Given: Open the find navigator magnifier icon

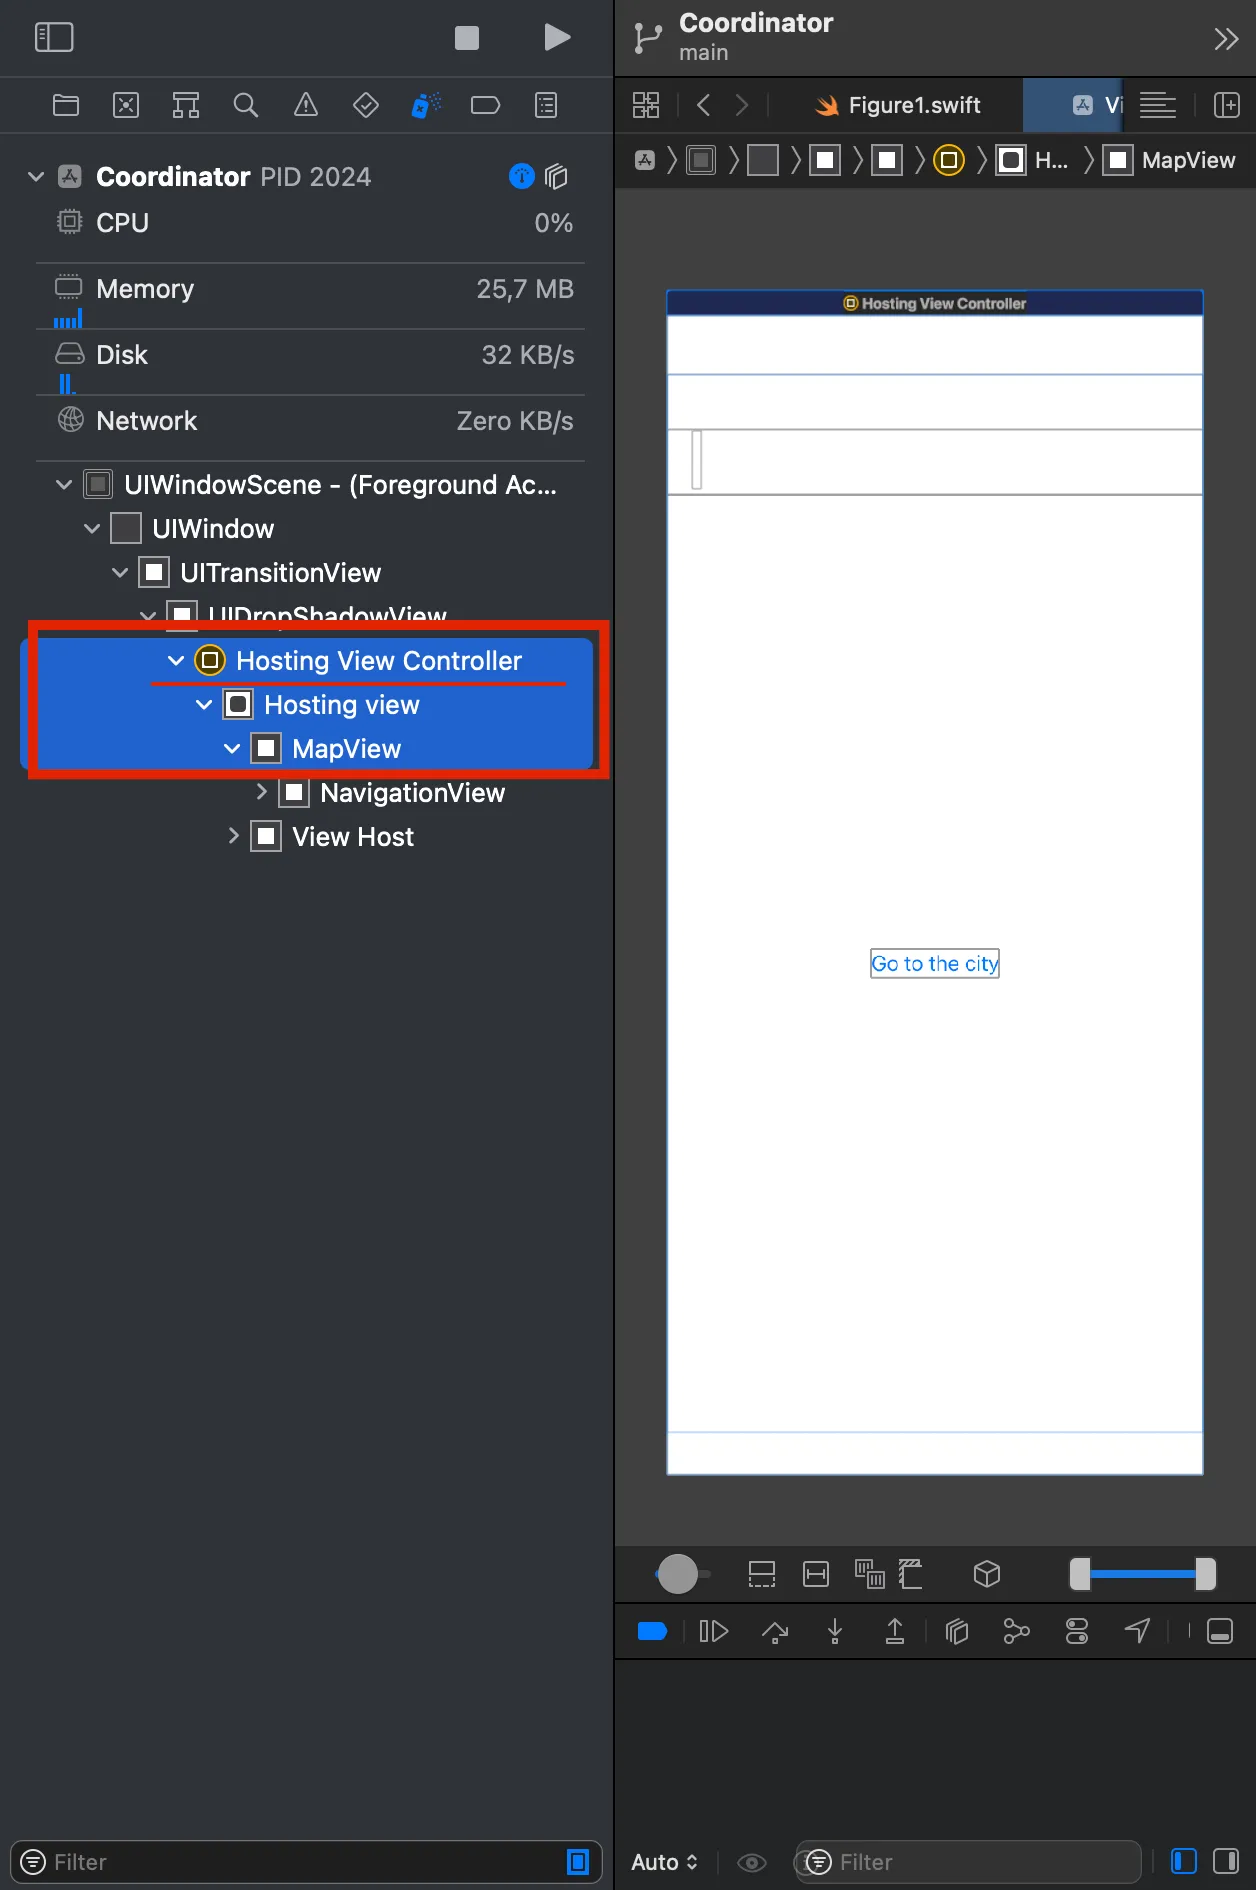Looking at the screenshot, I should [246, 105].
